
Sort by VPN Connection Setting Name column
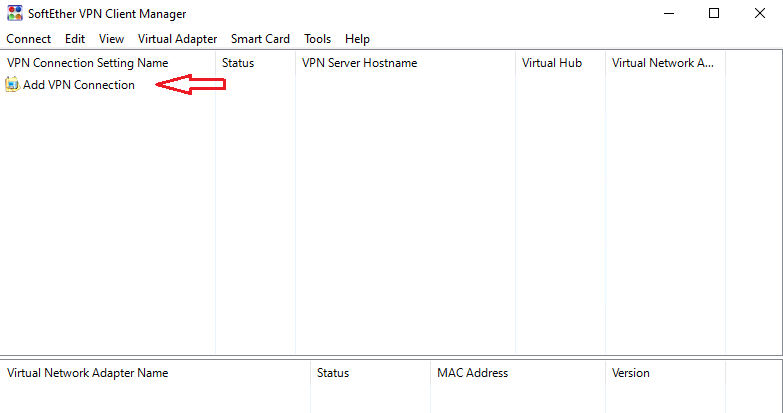(108, 63)
